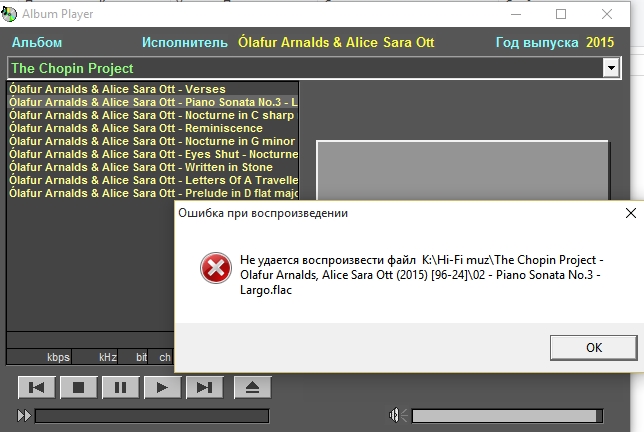The image size is (644, 432).
Task: Click the album name The Chopin Project
Action: [72, 68]
